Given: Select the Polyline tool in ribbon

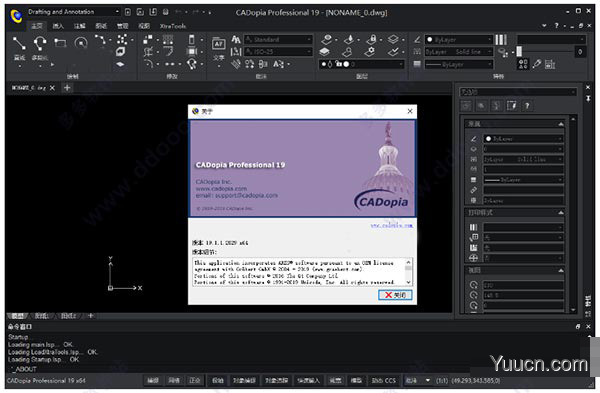Looking at the screenshot, I should tap(40, 43).
